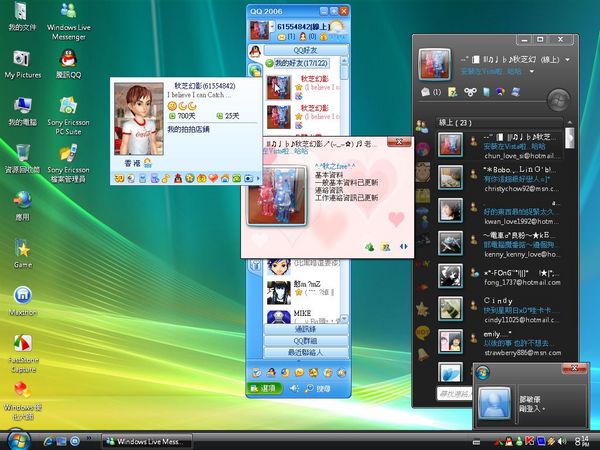
Task: Click the last icon in QQ bottom toolbar
Action: pos(342,372)
